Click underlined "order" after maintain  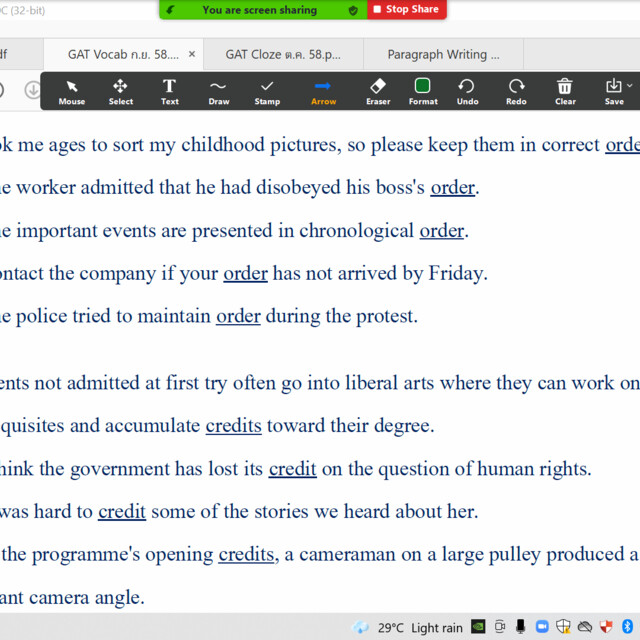pyautogui.click(x=238, y=316)
